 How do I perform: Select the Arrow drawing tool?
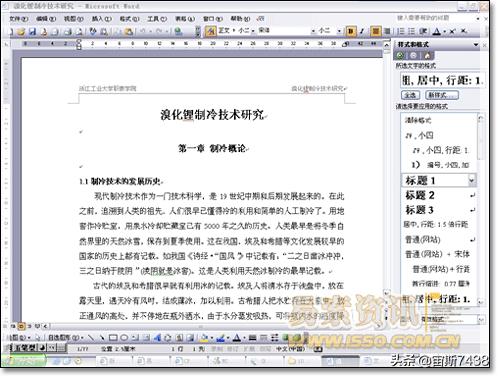[102, 338]
